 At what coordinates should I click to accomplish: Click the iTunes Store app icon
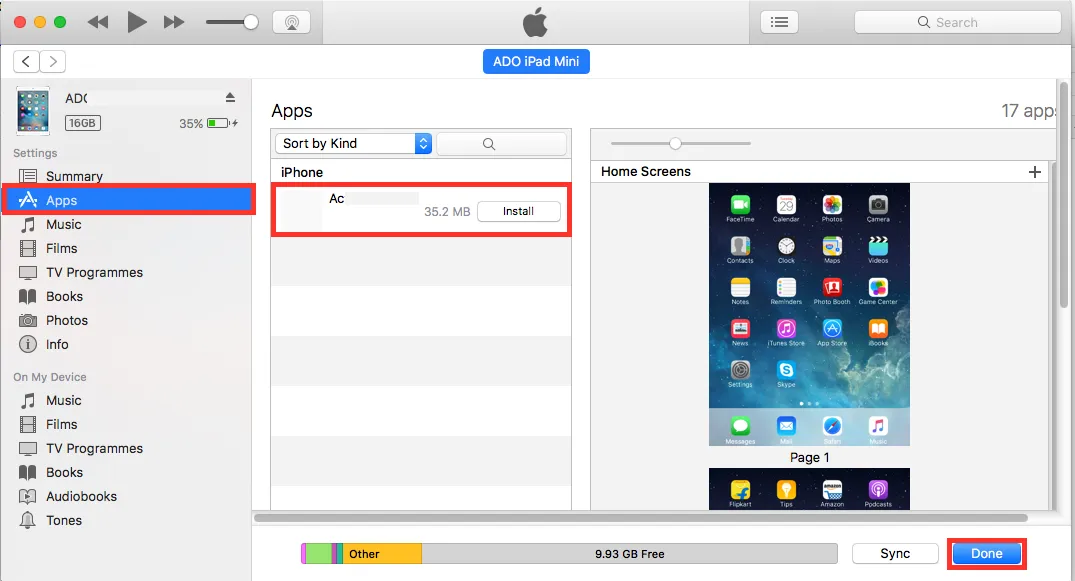786,329
